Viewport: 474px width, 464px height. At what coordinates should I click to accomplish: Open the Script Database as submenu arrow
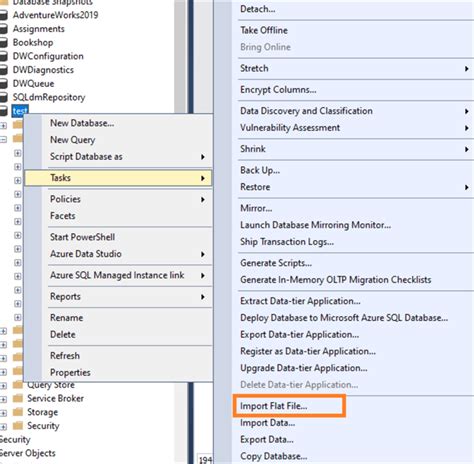[203, 157]
